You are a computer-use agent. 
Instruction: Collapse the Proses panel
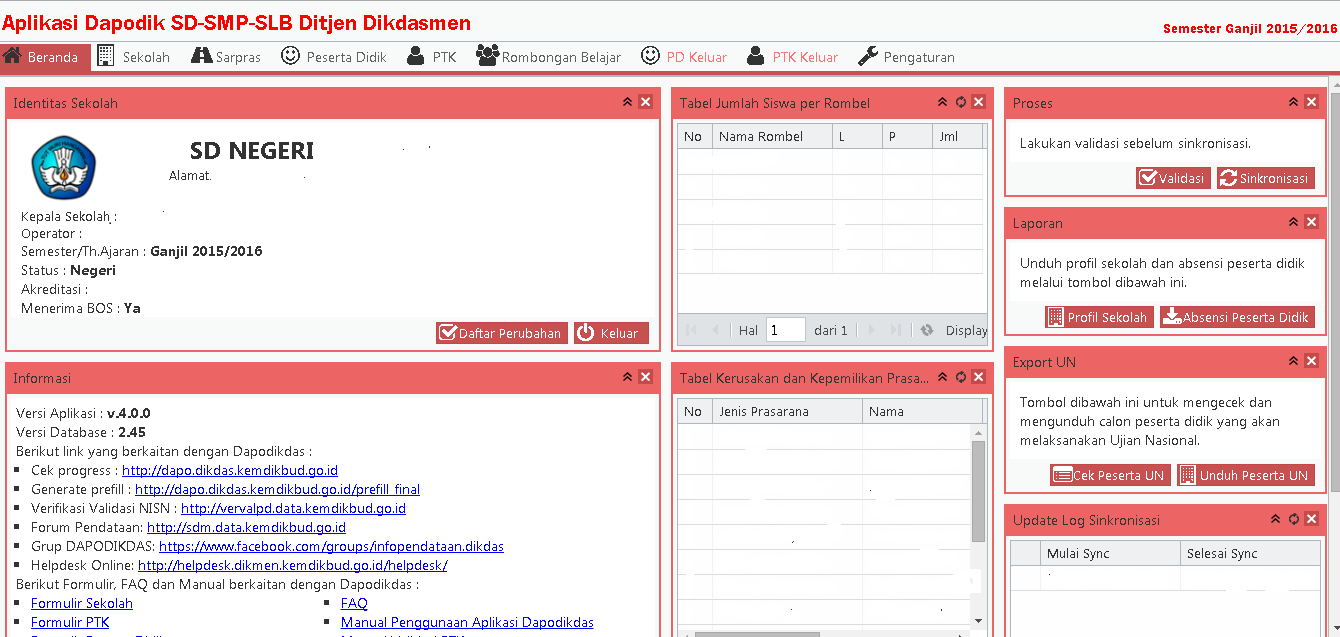click(1293, 102)
